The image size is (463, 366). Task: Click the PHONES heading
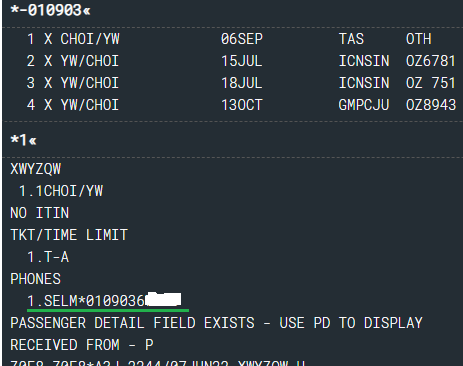tap(35, 279)
